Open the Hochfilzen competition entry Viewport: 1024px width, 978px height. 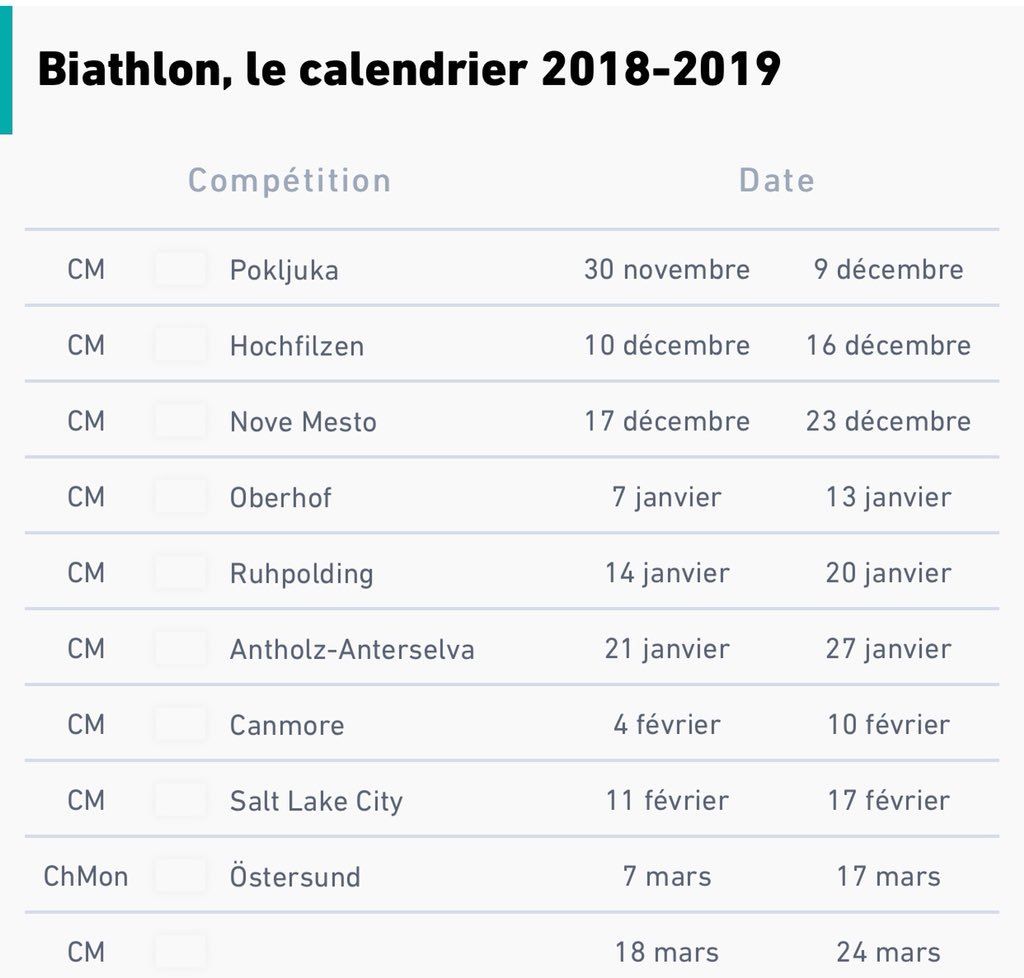pos(297,346)
